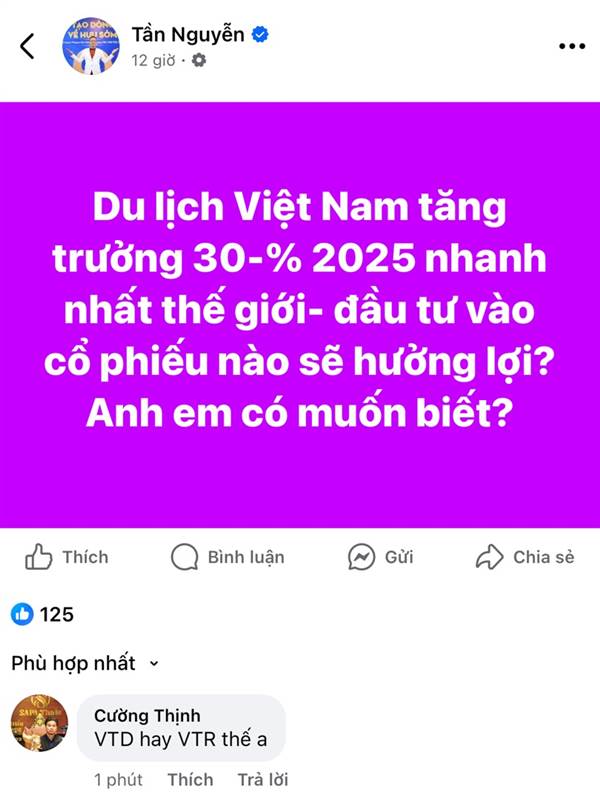This screenshot has height=800, width=600.
Task: Open the list of 125 reactions
Action: [x=42, y=614]
